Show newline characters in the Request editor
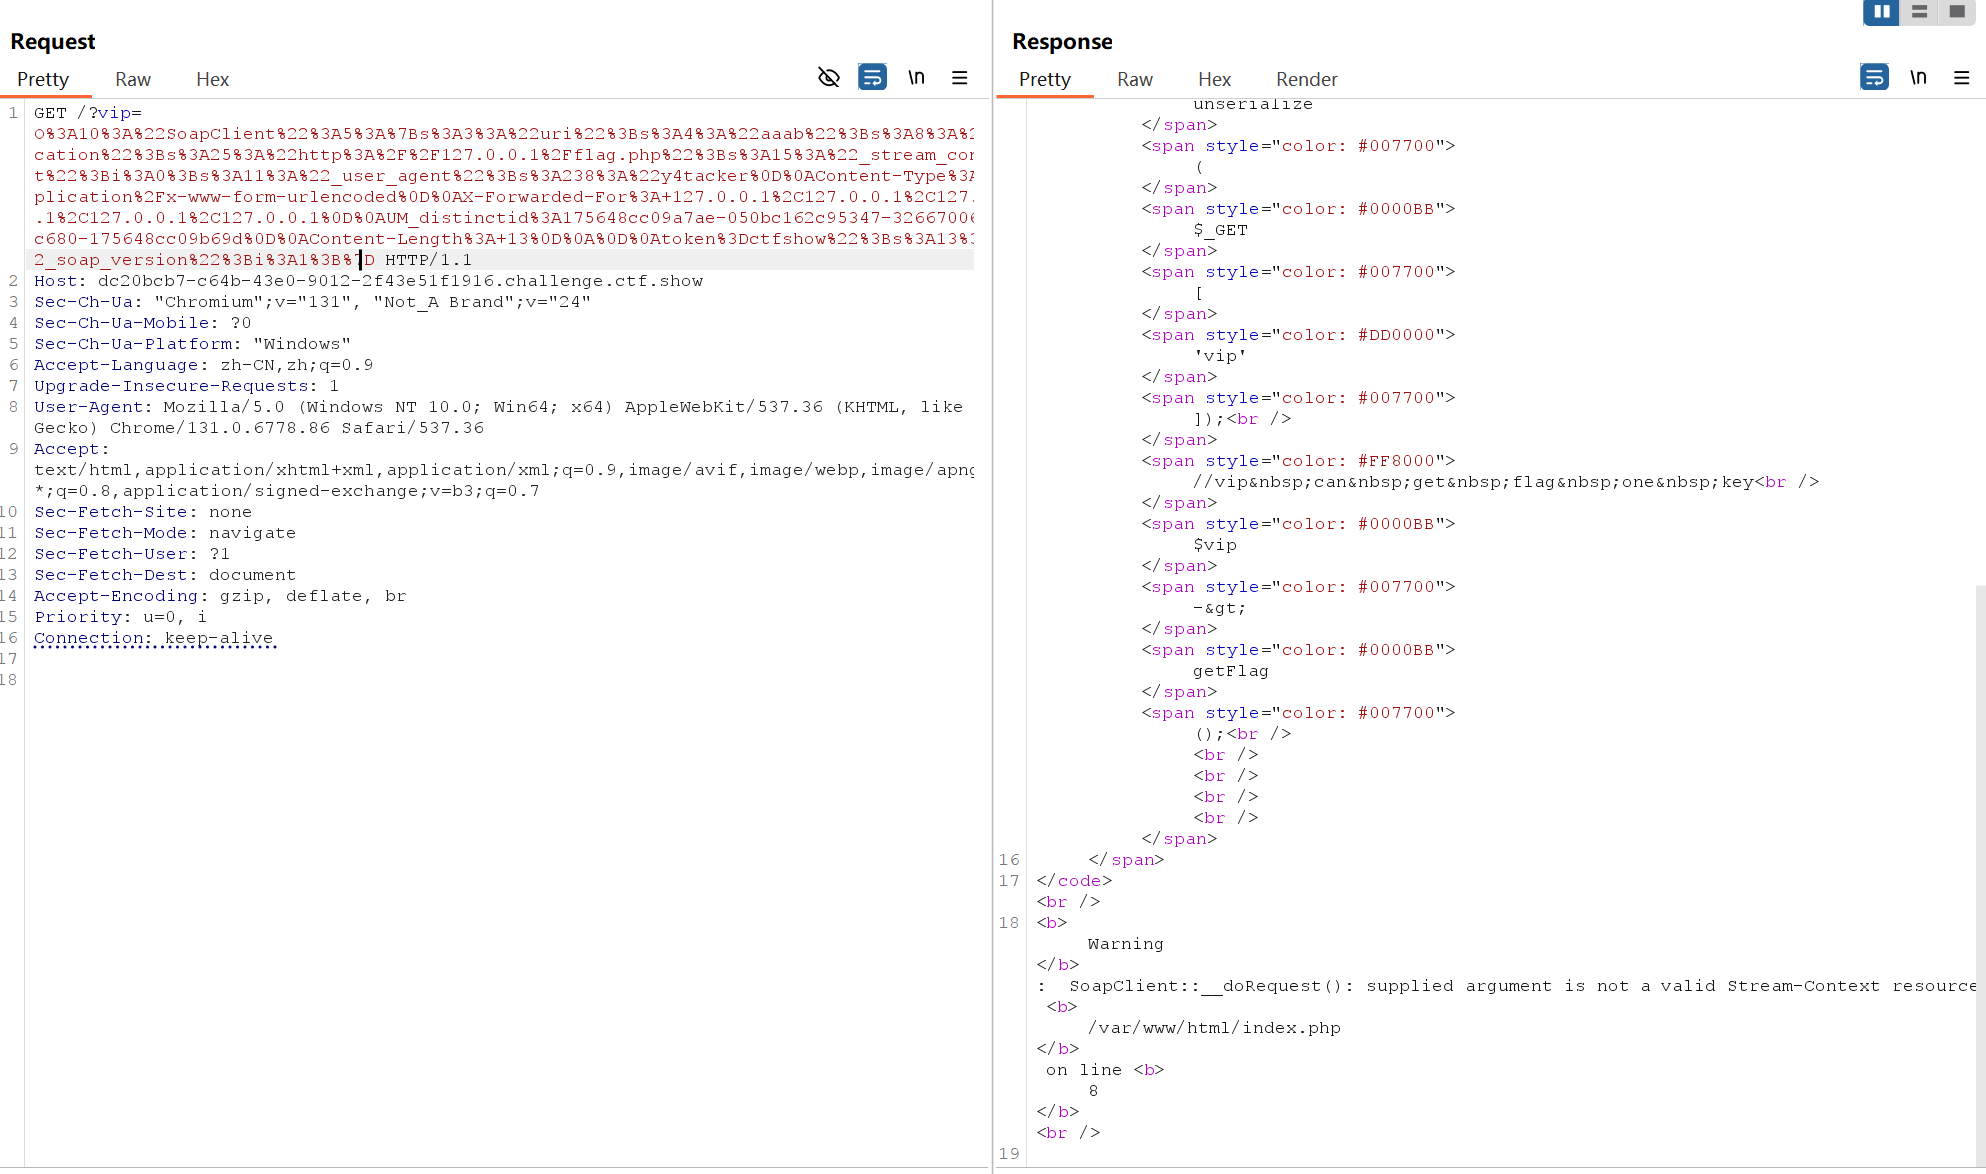Viewport: 1986px width, 1174px height. pos(916,77)
